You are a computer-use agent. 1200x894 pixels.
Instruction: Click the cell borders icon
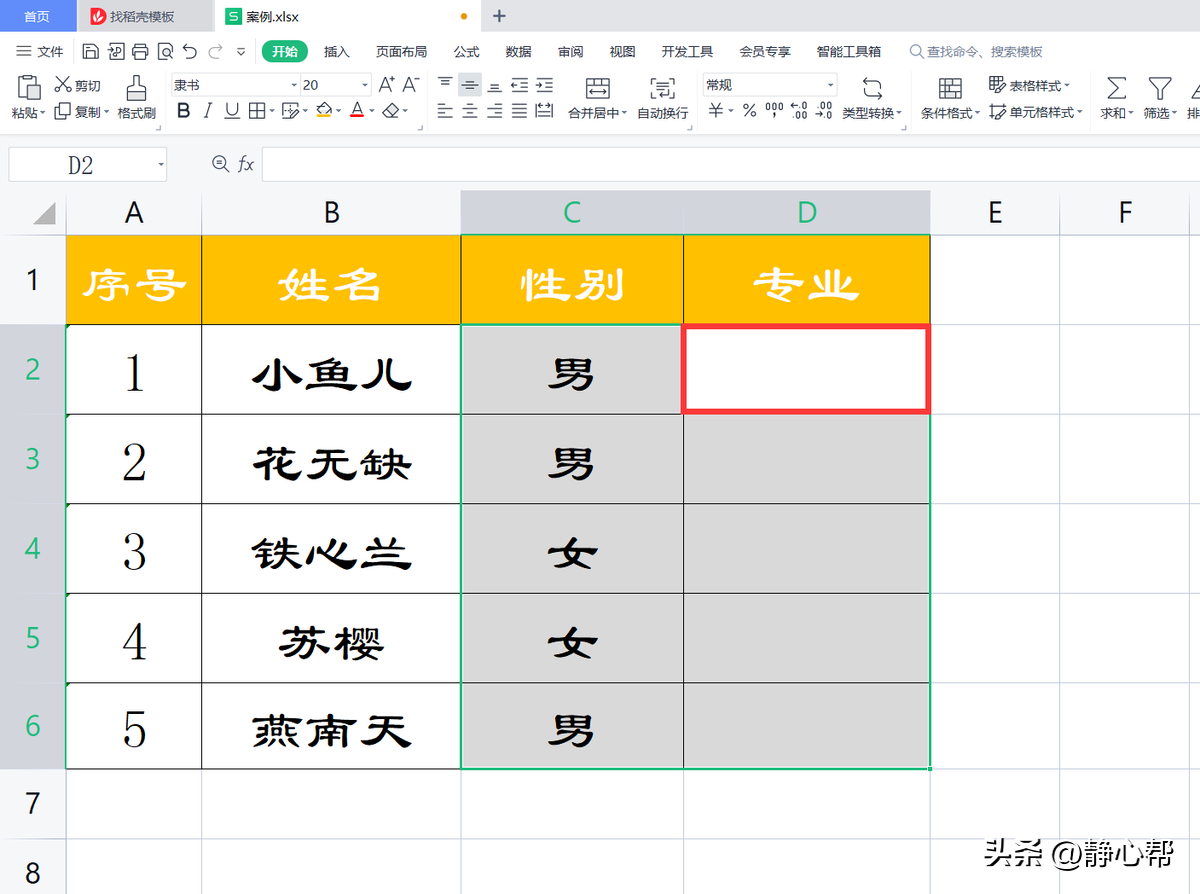pyautogui.click(x=256, y=111)
